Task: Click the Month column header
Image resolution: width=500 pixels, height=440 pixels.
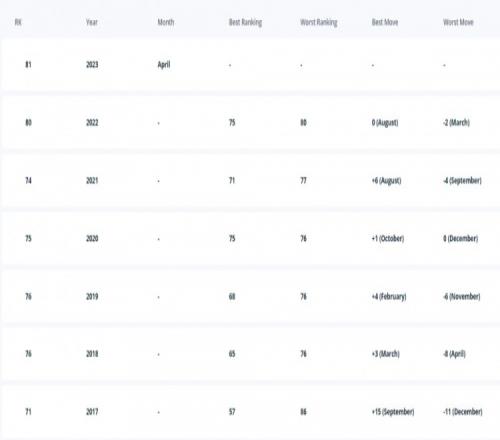Action: point(166,22)
